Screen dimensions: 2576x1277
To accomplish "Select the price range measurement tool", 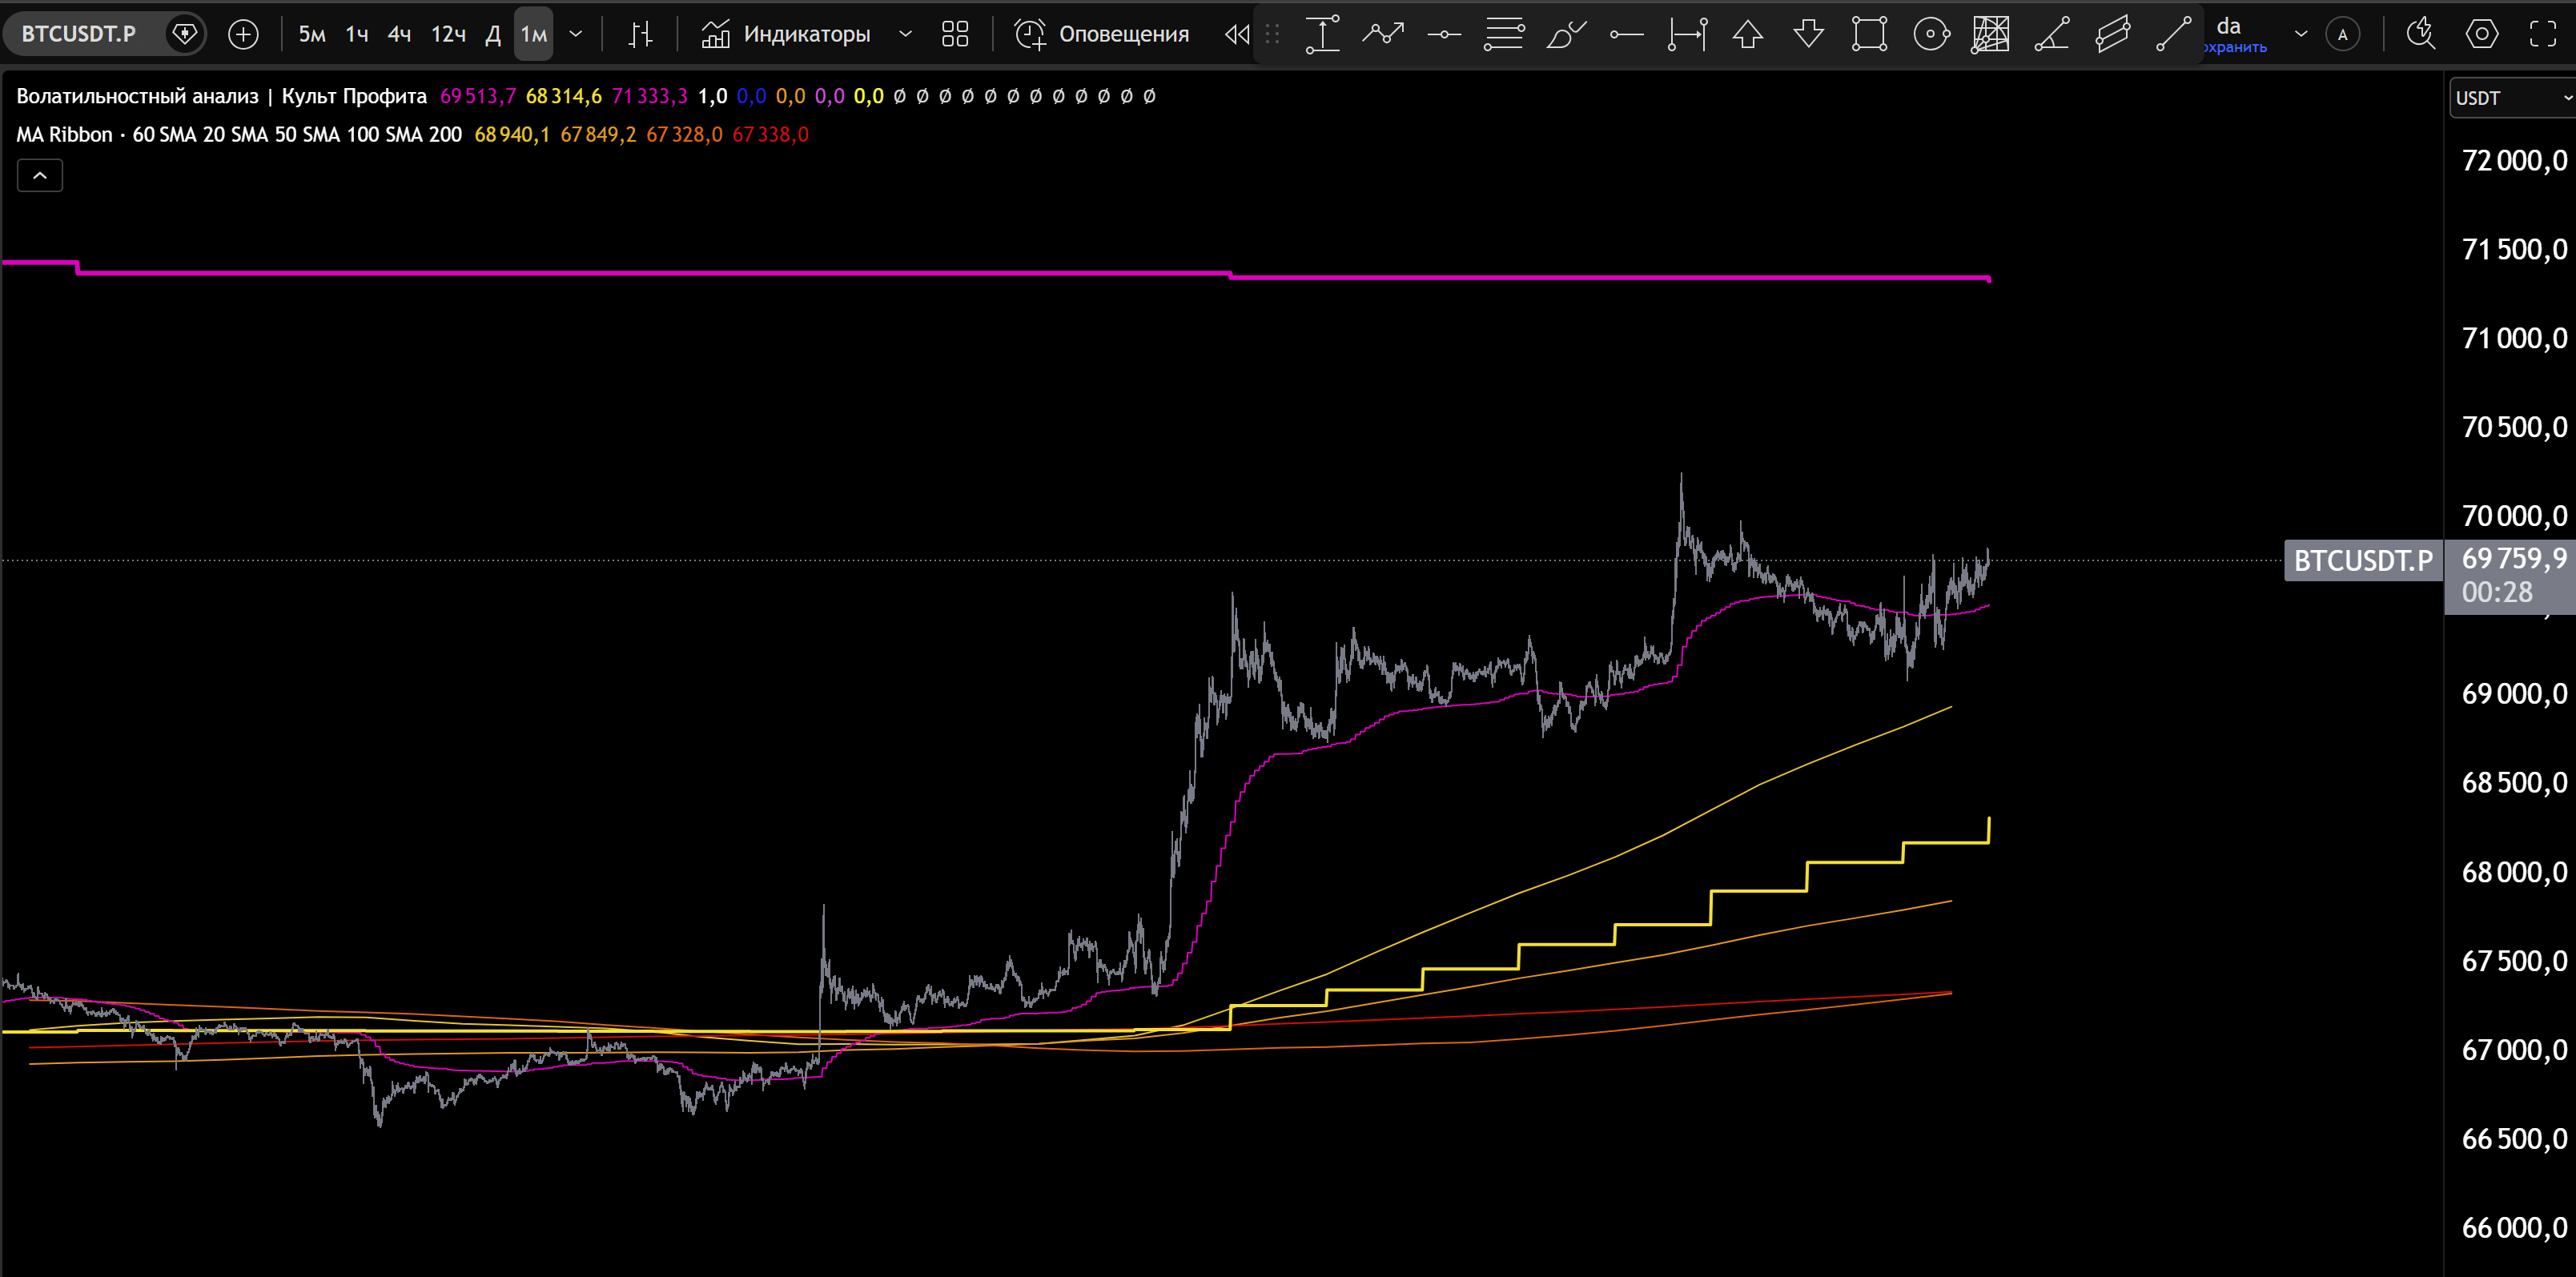I will pyautogui.click(x=1322, y=34).
